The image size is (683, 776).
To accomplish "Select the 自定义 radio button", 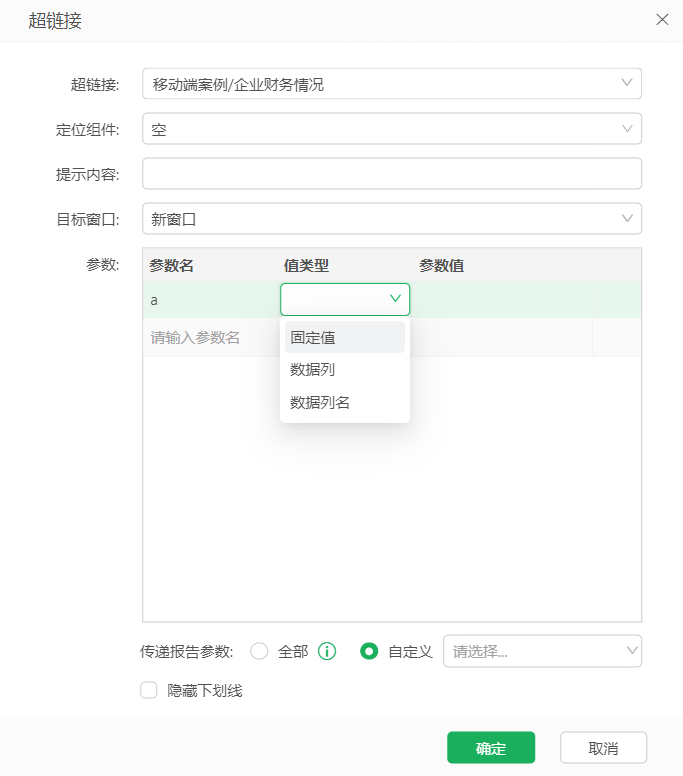I will click(x=369, y=651).
